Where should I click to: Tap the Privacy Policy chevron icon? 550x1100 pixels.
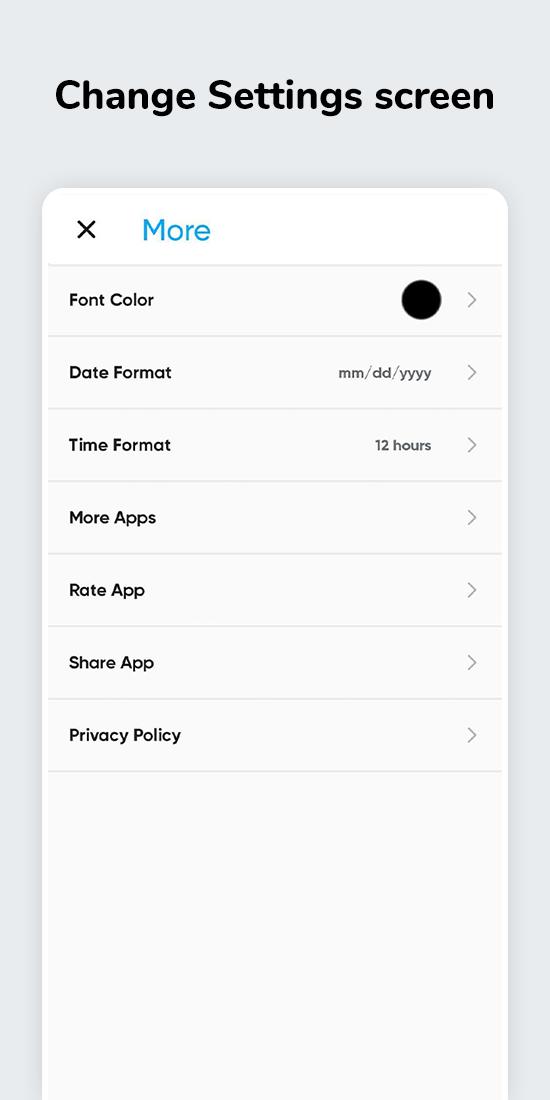tap(471, 735)
